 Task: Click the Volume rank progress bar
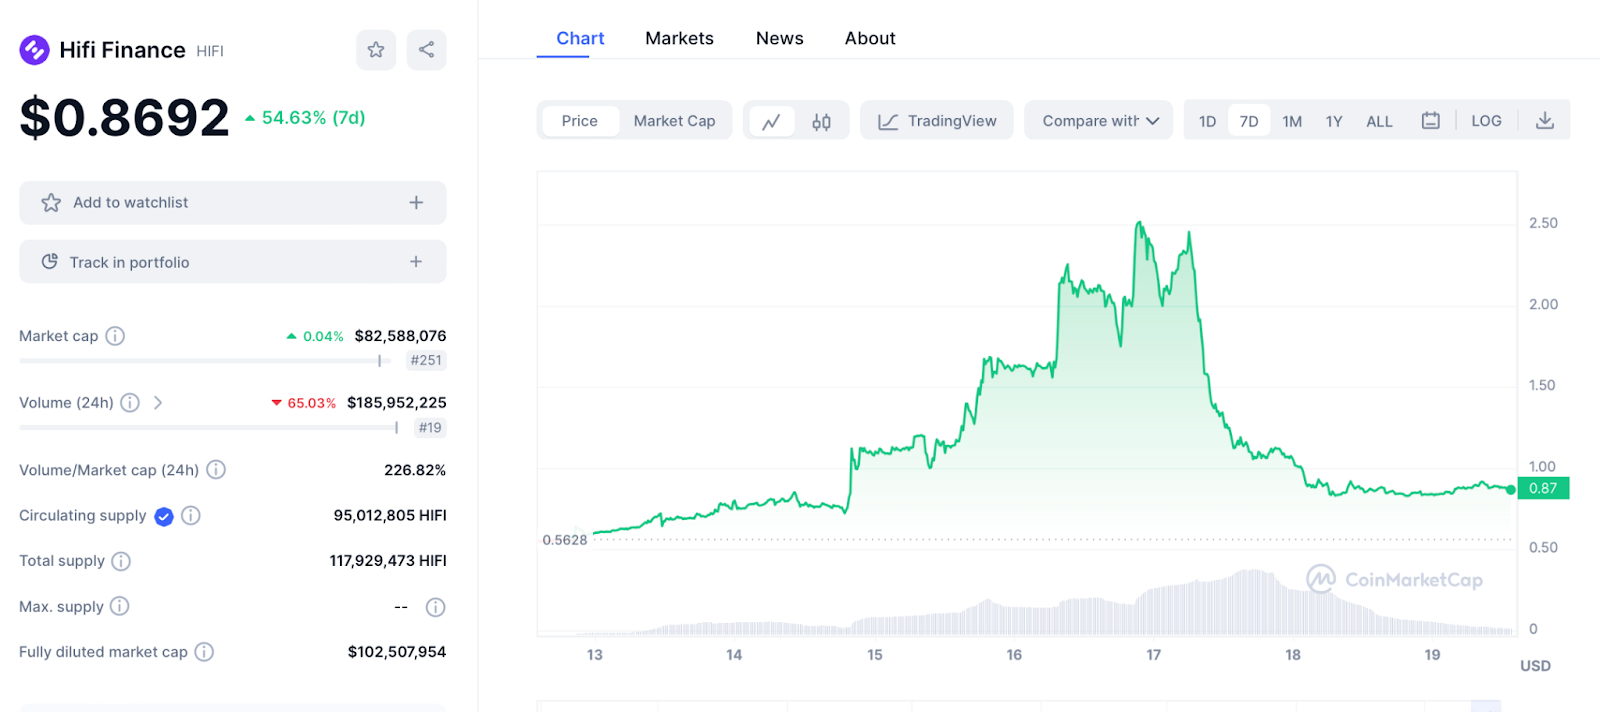209,428
